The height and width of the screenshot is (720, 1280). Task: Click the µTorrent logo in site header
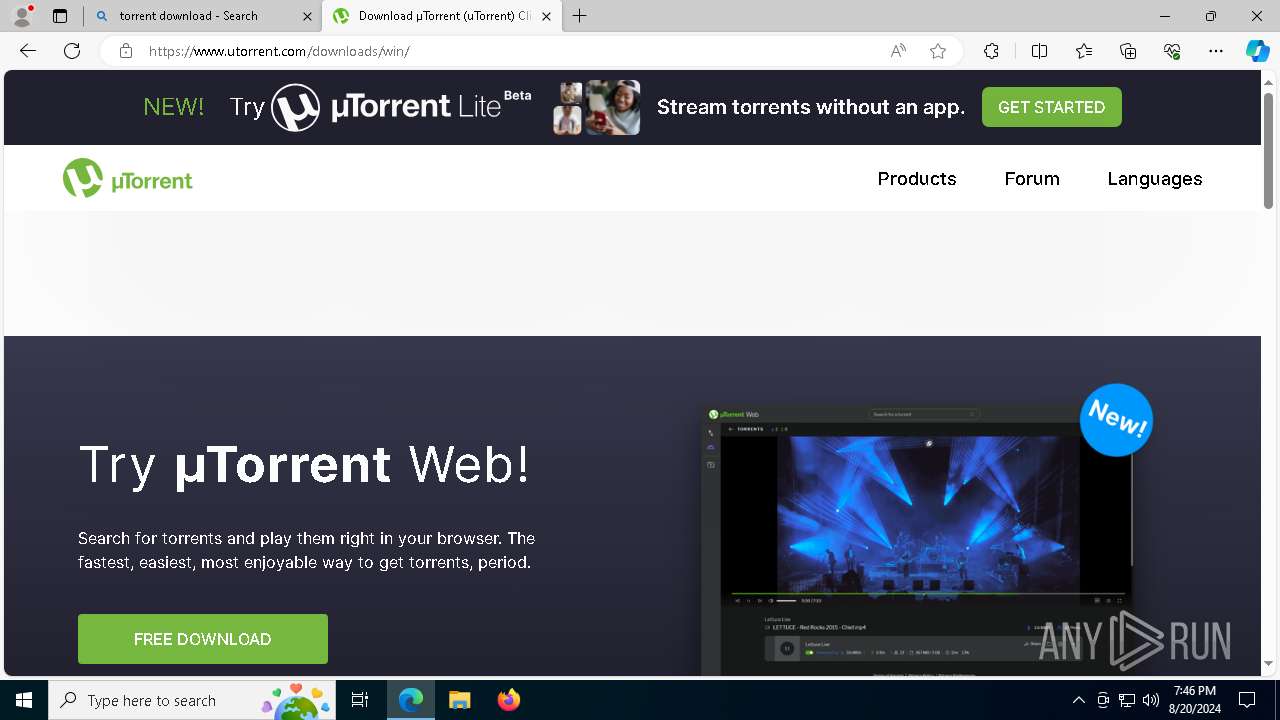point(127,179)
